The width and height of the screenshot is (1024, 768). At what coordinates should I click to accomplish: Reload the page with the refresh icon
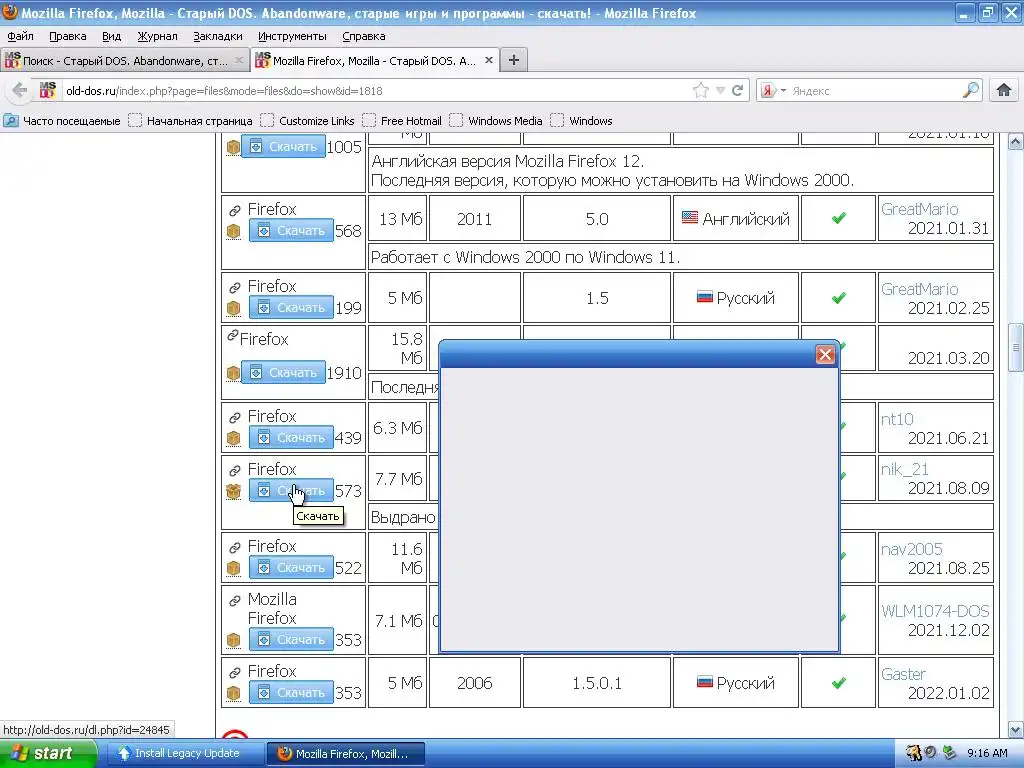tap(738, 90)
